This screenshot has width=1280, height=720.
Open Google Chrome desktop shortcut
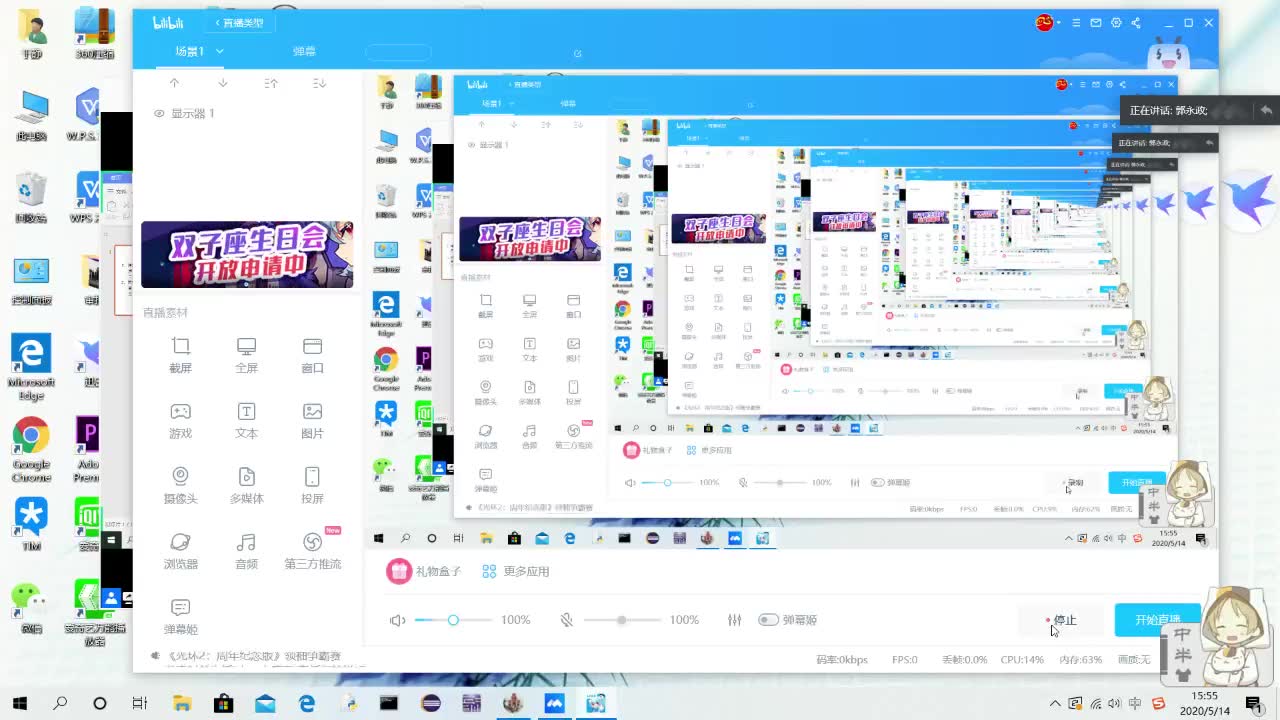coord(31,449)
